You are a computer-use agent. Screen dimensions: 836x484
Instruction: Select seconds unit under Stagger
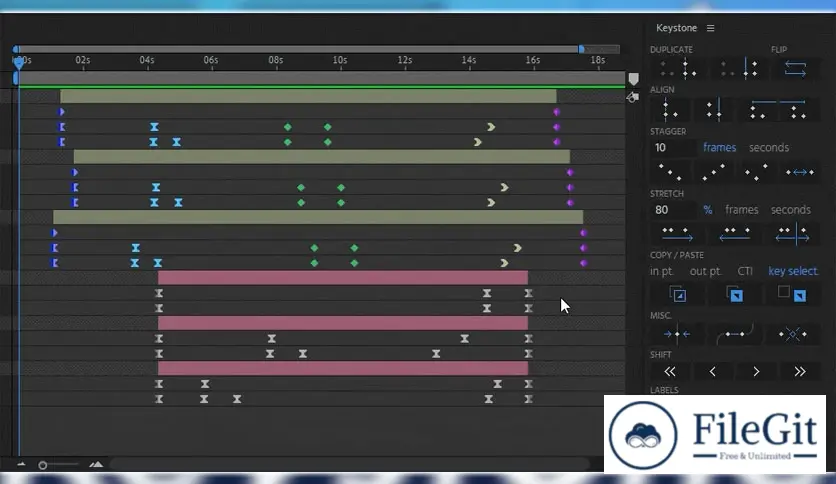pos(769,148)
